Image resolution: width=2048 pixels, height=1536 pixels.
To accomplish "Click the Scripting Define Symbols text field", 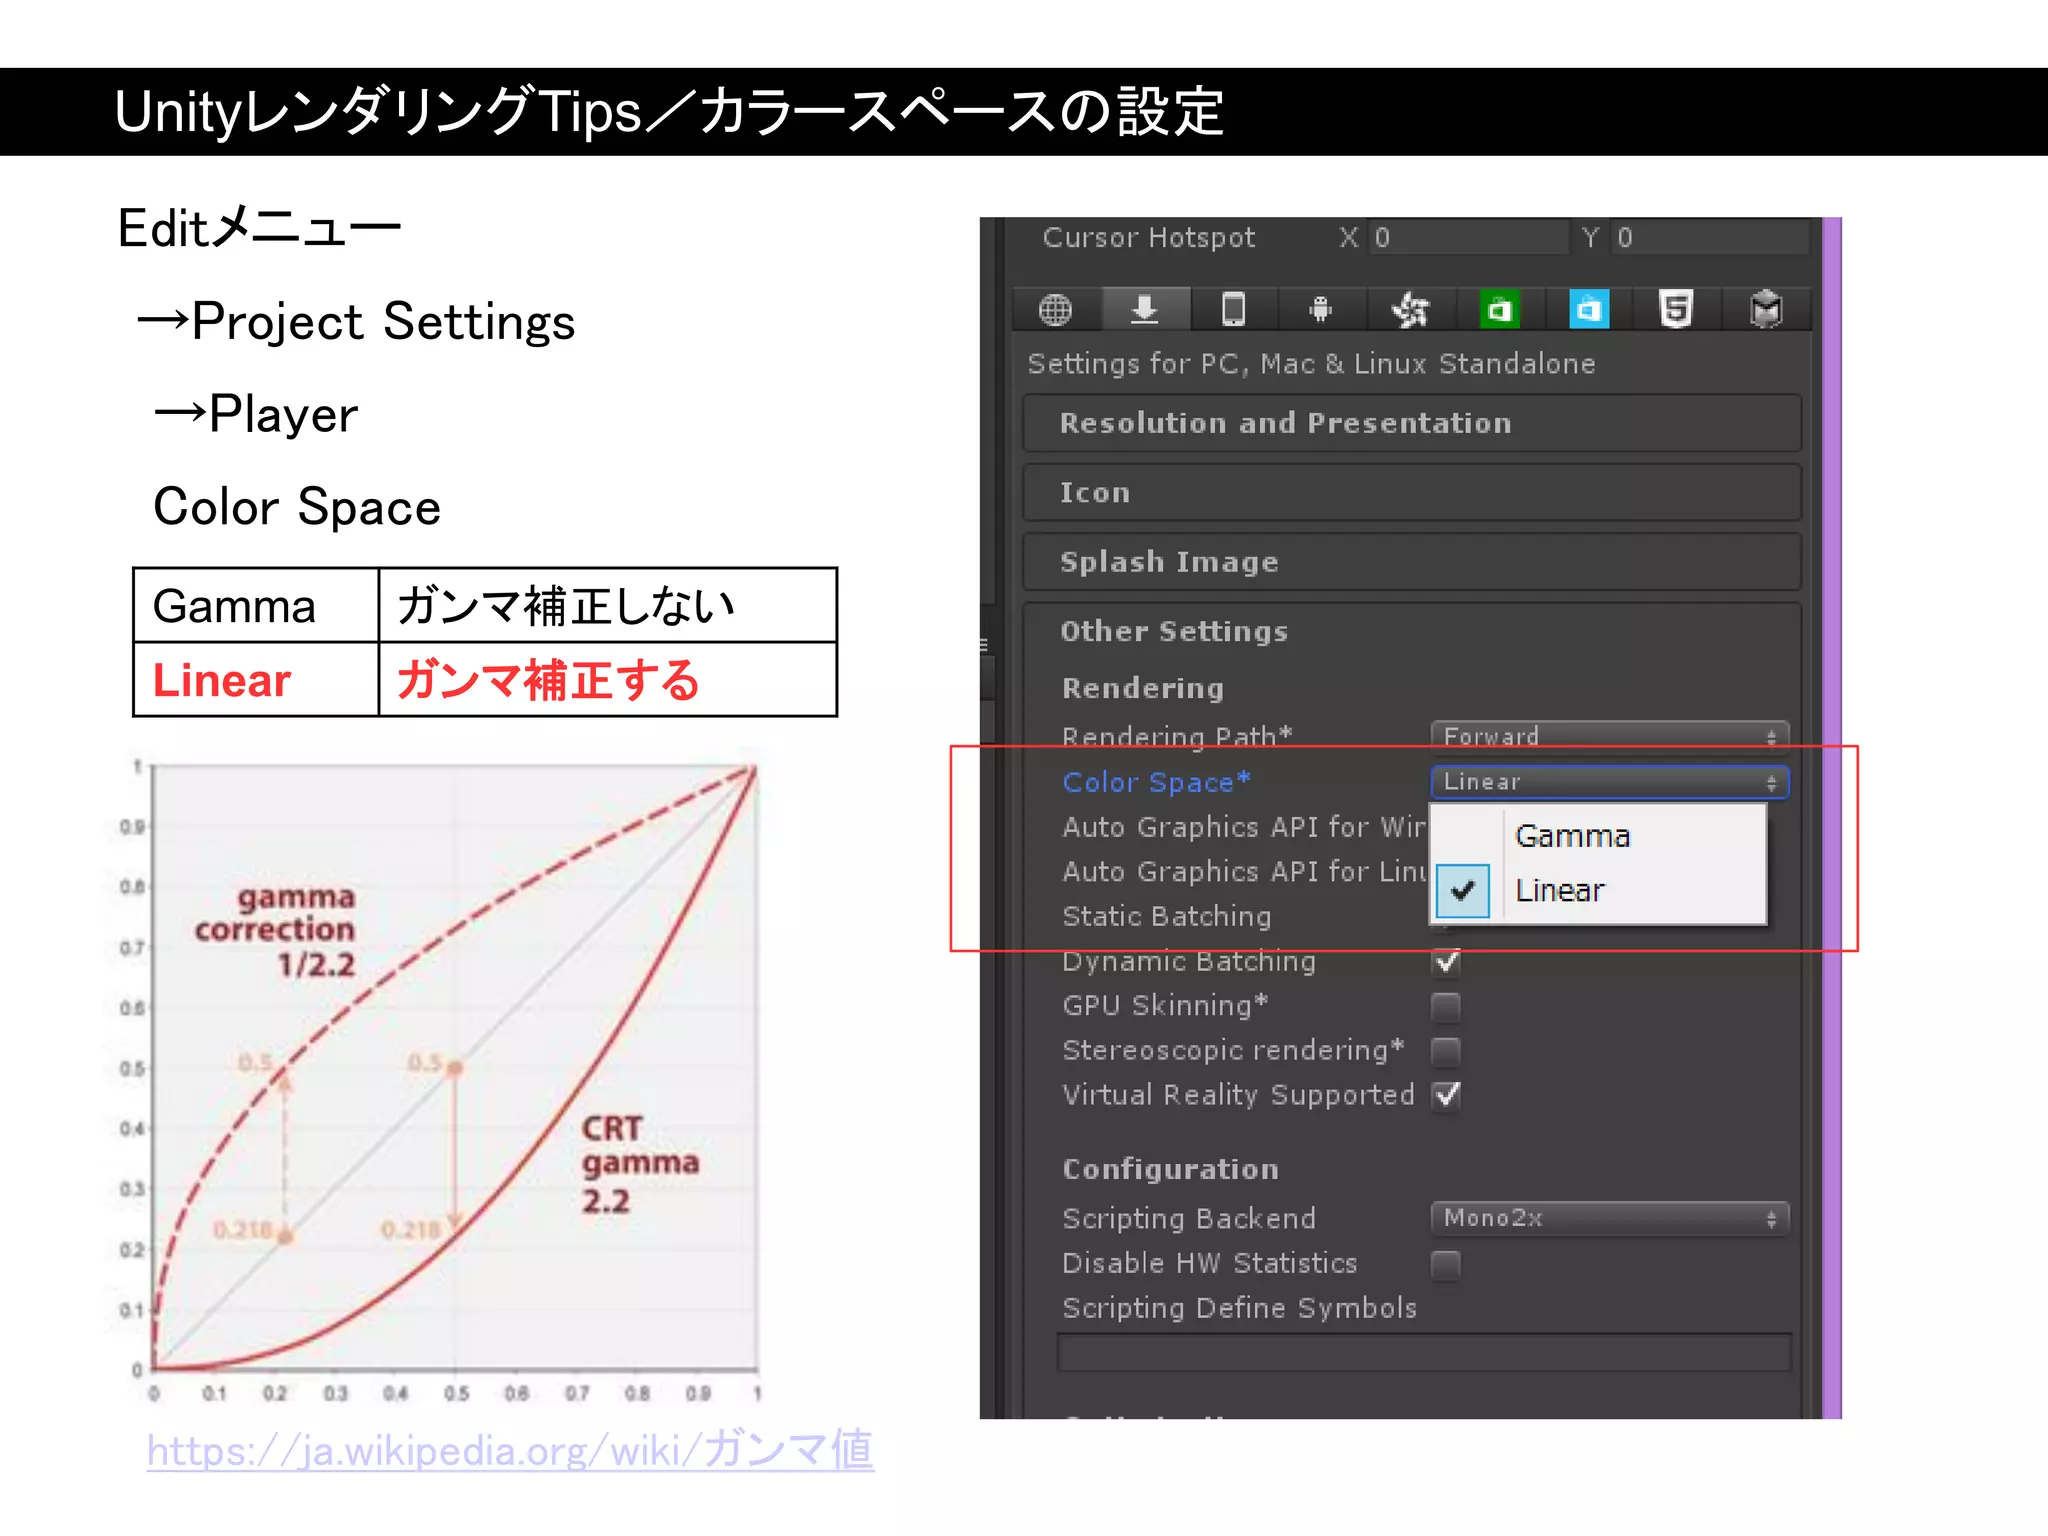I will pyautogui.click(x=1424, y=1353).
